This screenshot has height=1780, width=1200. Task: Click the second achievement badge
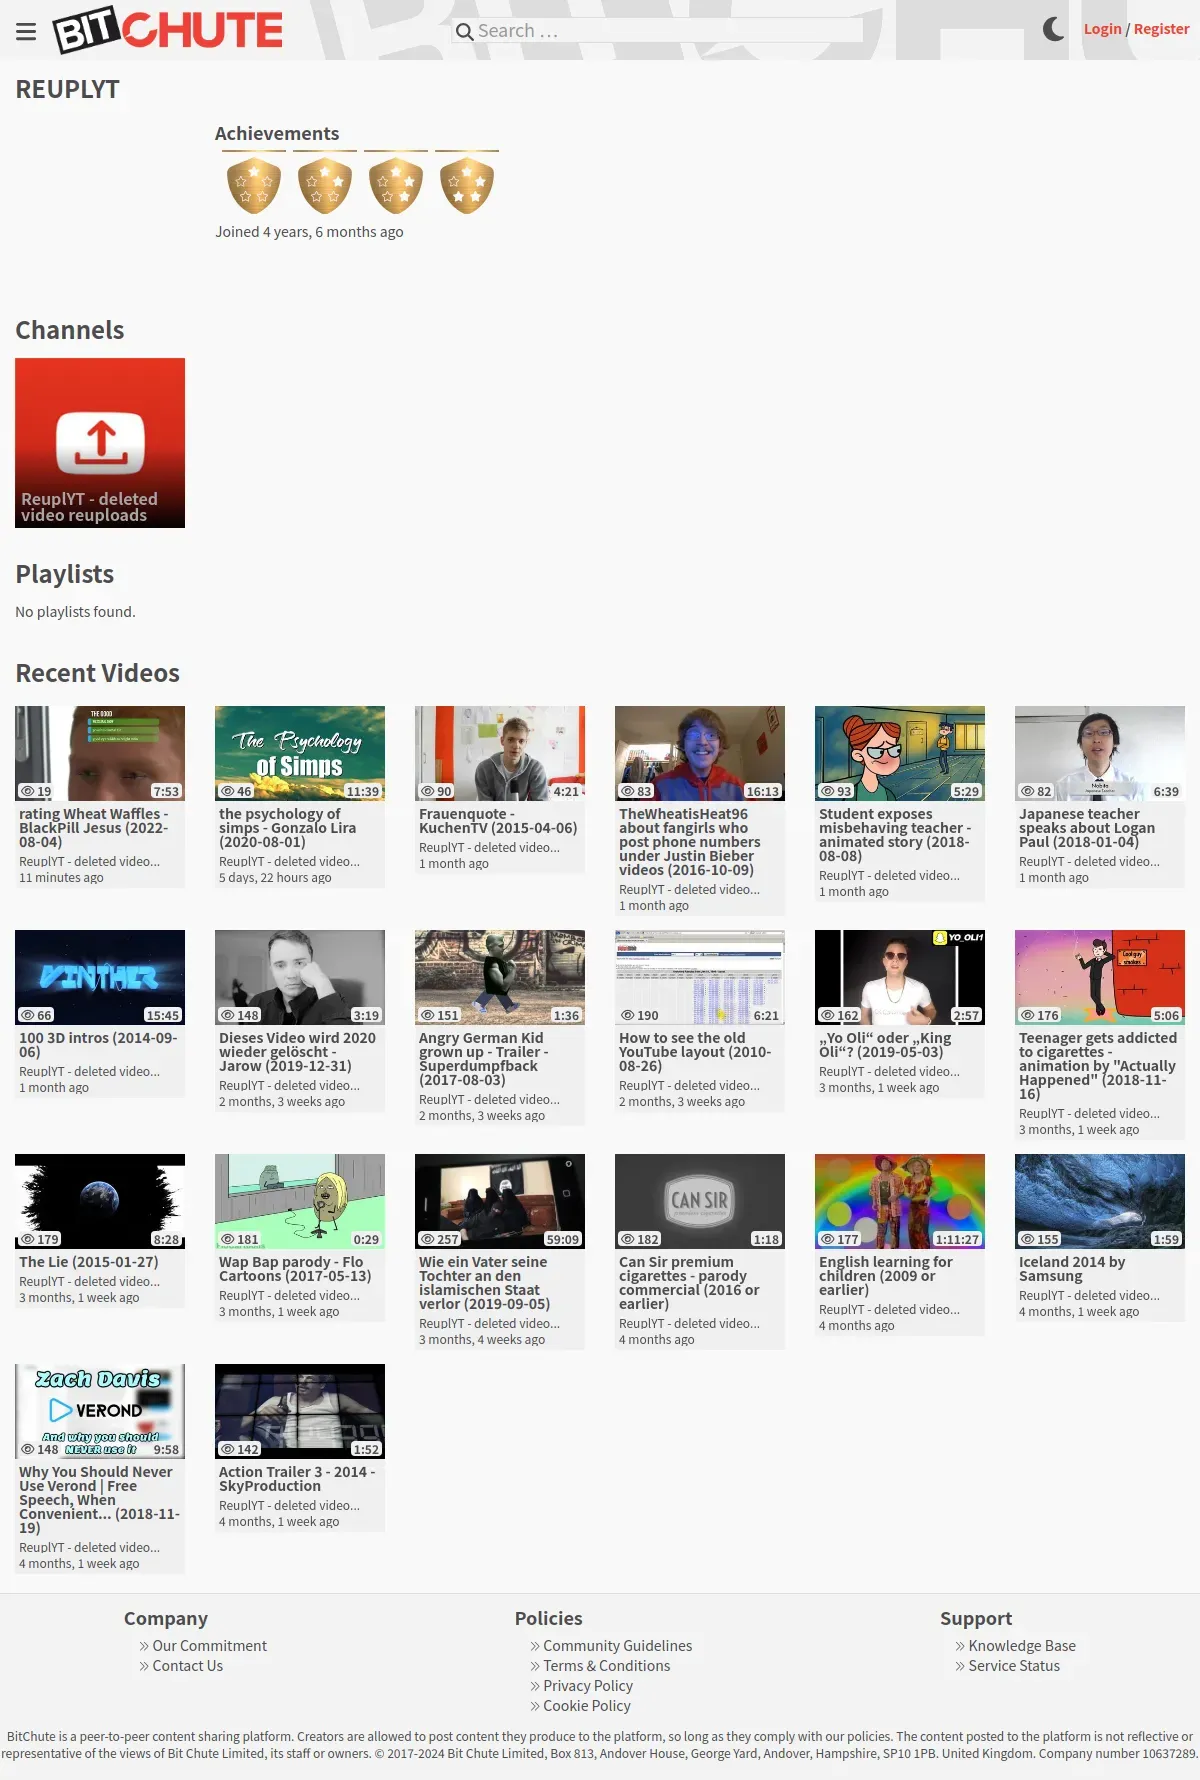(x=325, y=185)
